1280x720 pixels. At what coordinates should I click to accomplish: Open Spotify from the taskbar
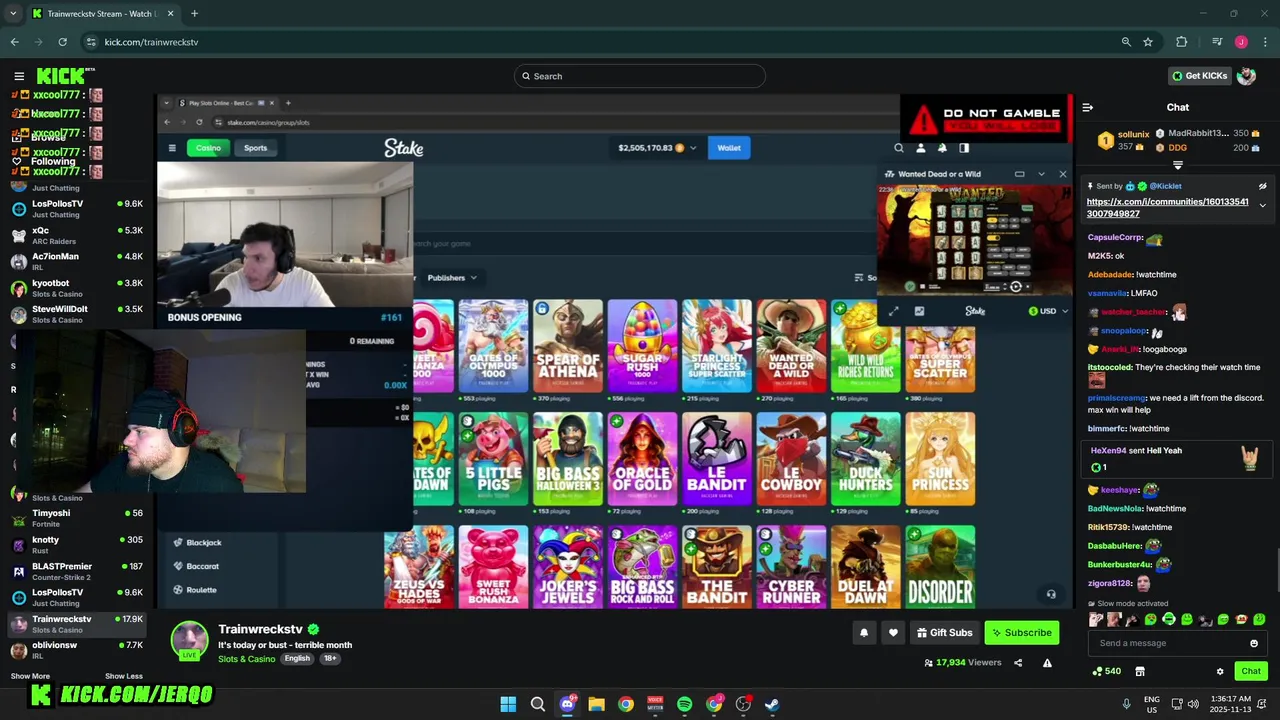coord(684,704)
